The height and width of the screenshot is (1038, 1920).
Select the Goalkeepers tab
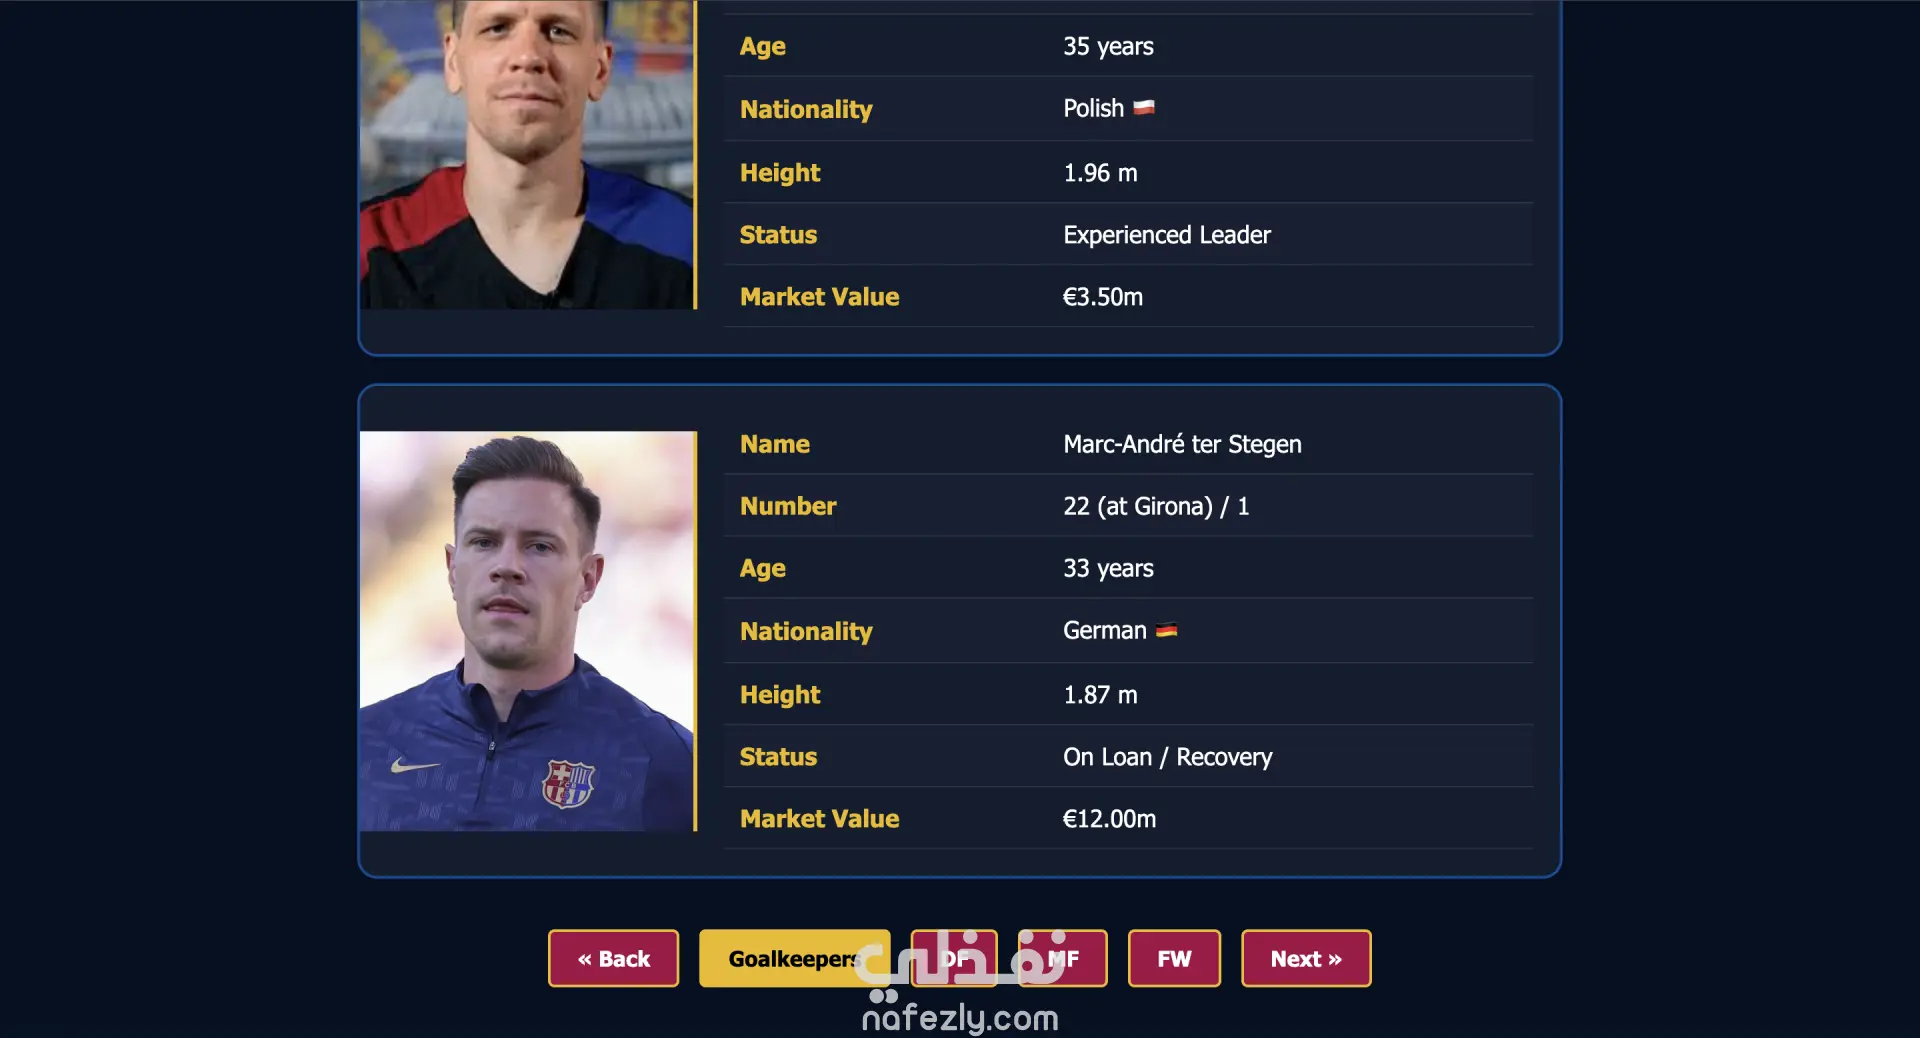[x=794, y=958]
